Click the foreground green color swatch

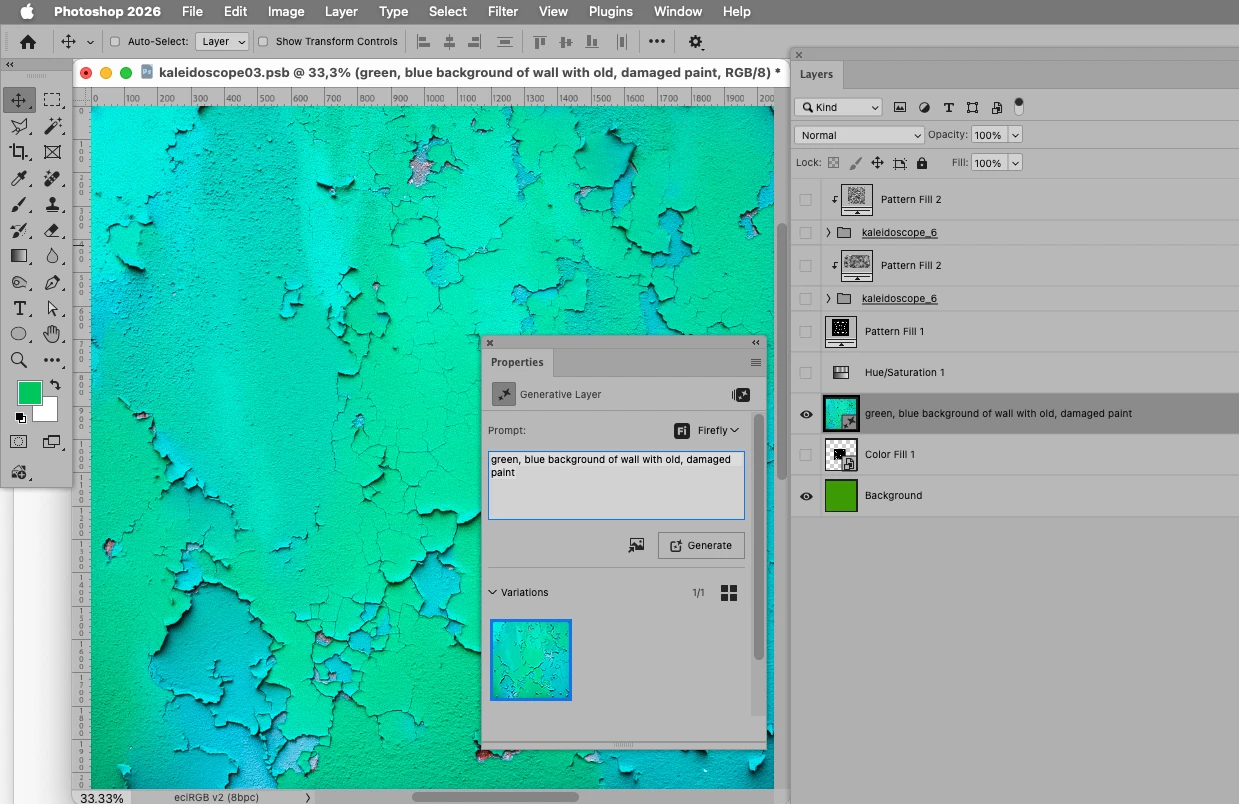click(x=30, y=392)
